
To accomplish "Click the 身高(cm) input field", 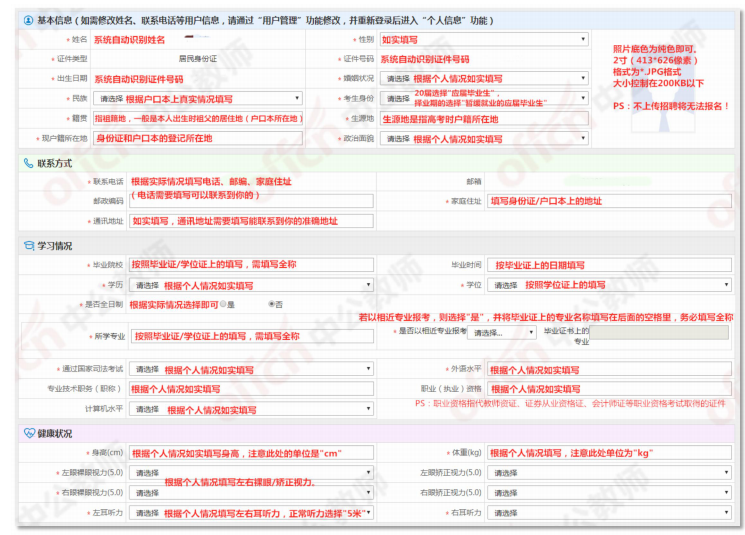I will pos(251,453).
